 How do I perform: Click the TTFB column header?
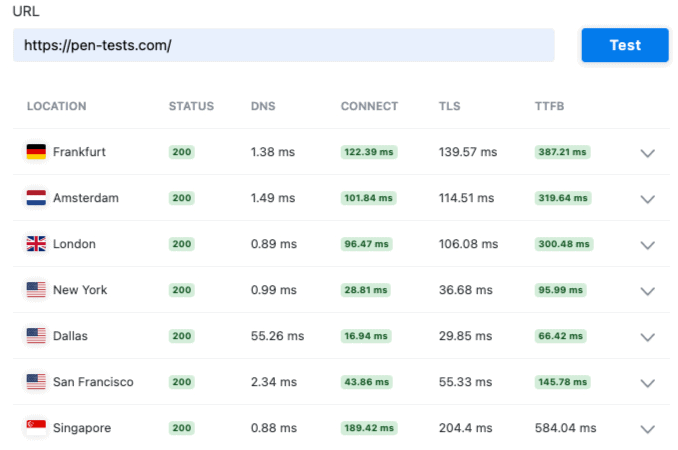[549, 106]
